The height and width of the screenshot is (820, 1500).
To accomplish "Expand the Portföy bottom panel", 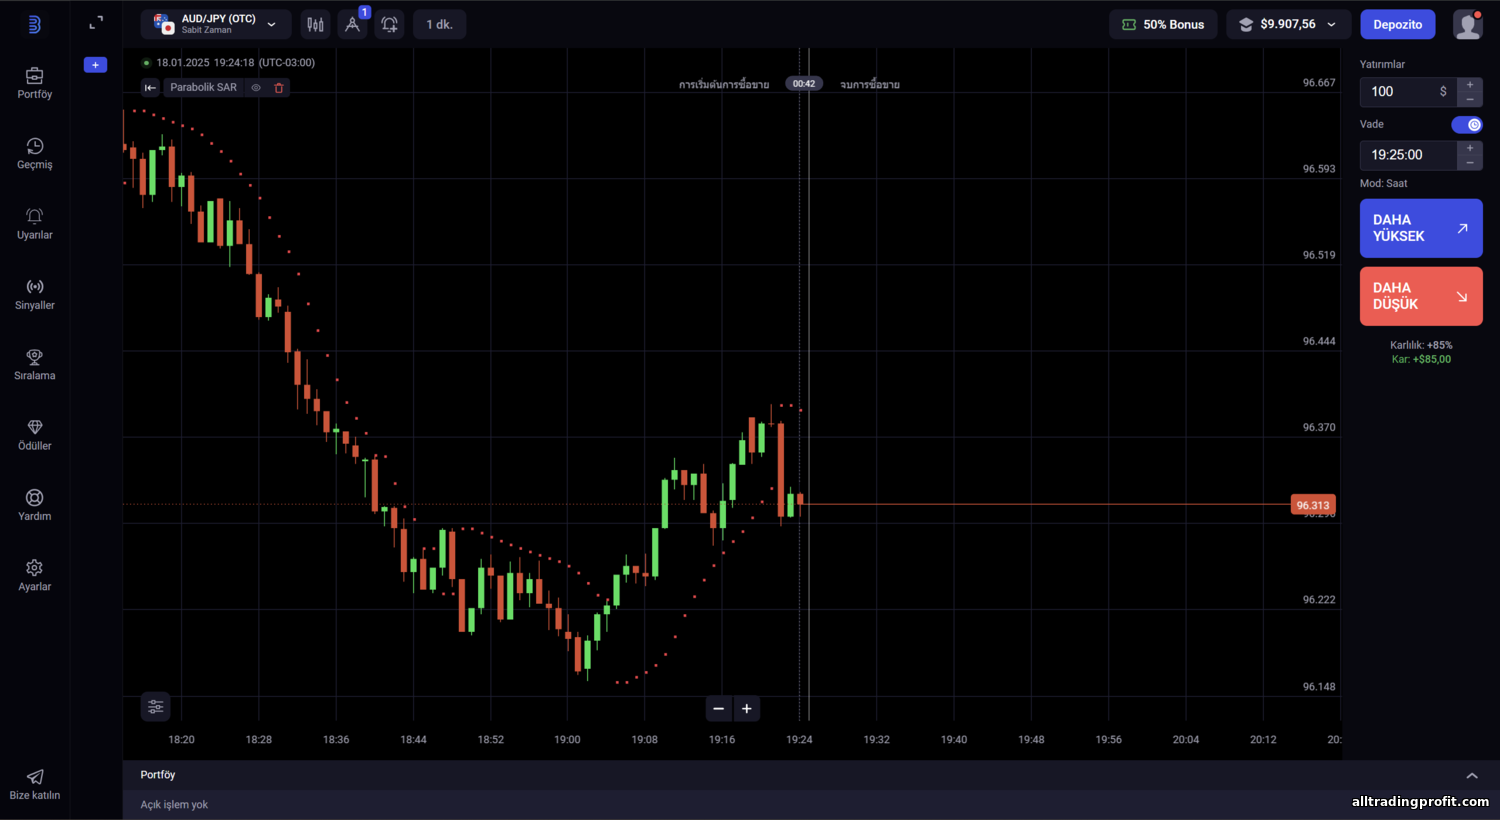I will coord(1472,775).
